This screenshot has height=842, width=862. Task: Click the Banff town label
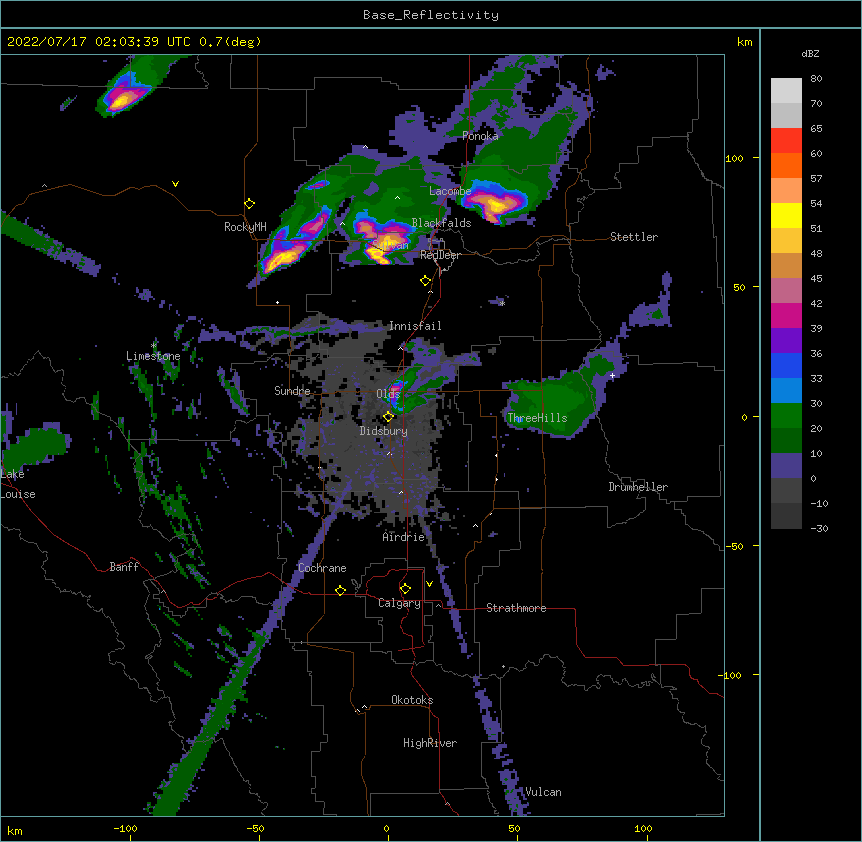coord(124,567)
